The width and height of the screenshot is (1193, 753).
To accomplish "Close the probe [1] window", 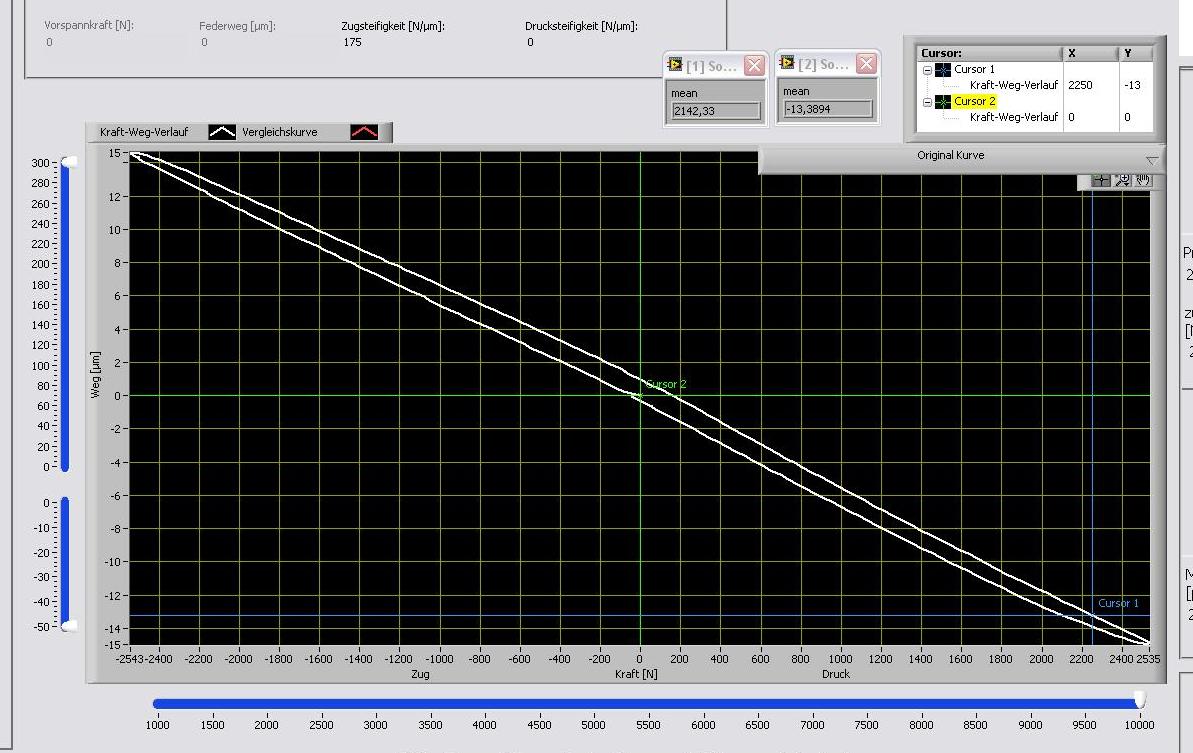I will click(x=754, y=65).
